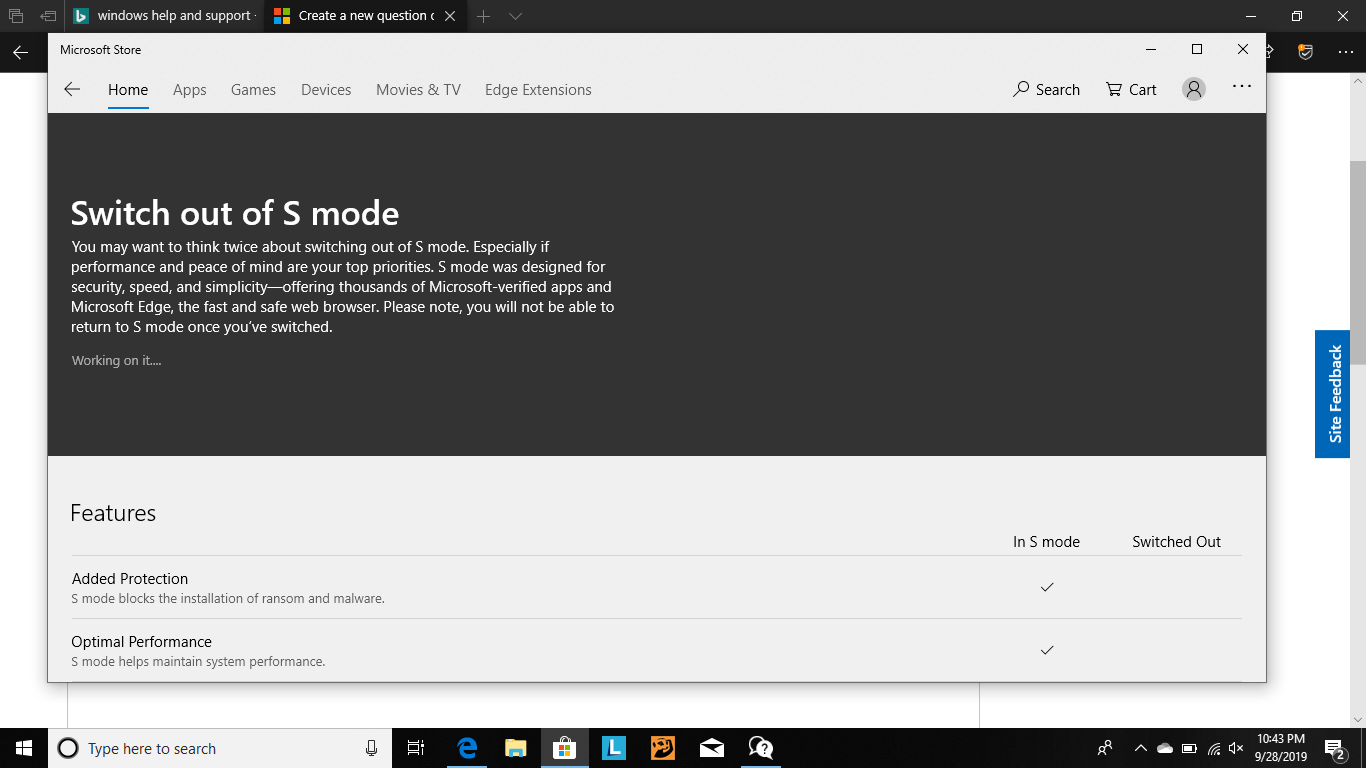Click the 'Features' heading

click(113, 513)
